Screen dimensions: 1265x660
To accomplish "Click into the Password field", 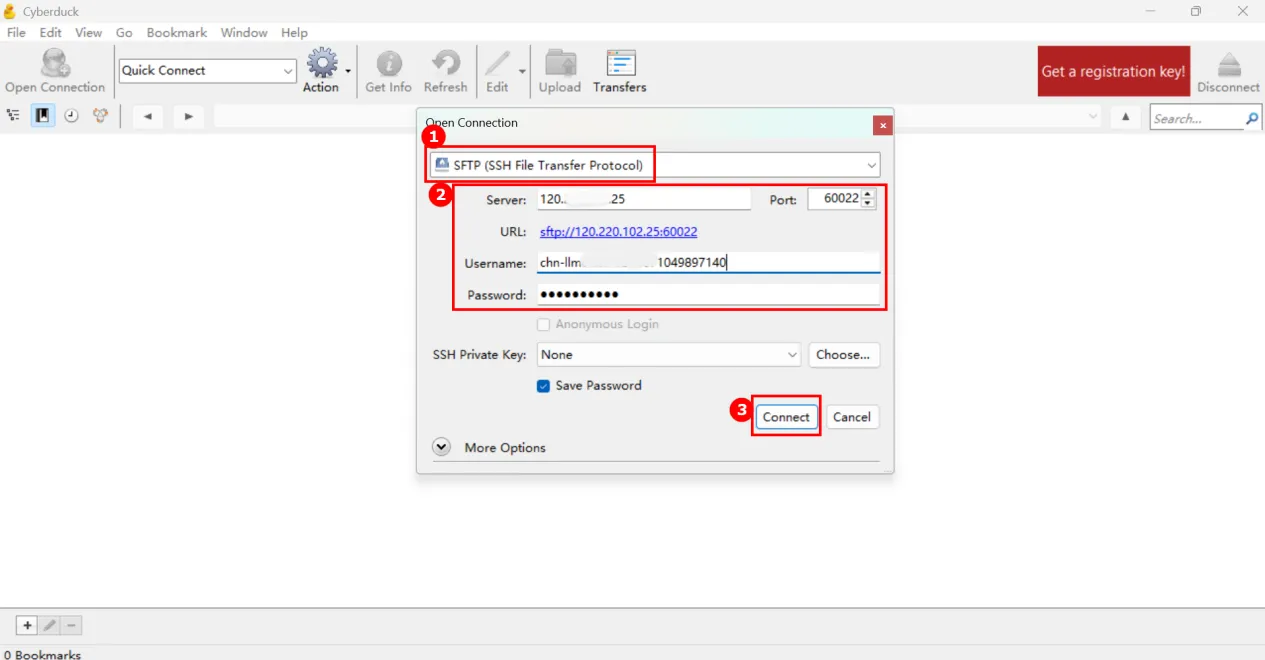I will coord(708,295).
